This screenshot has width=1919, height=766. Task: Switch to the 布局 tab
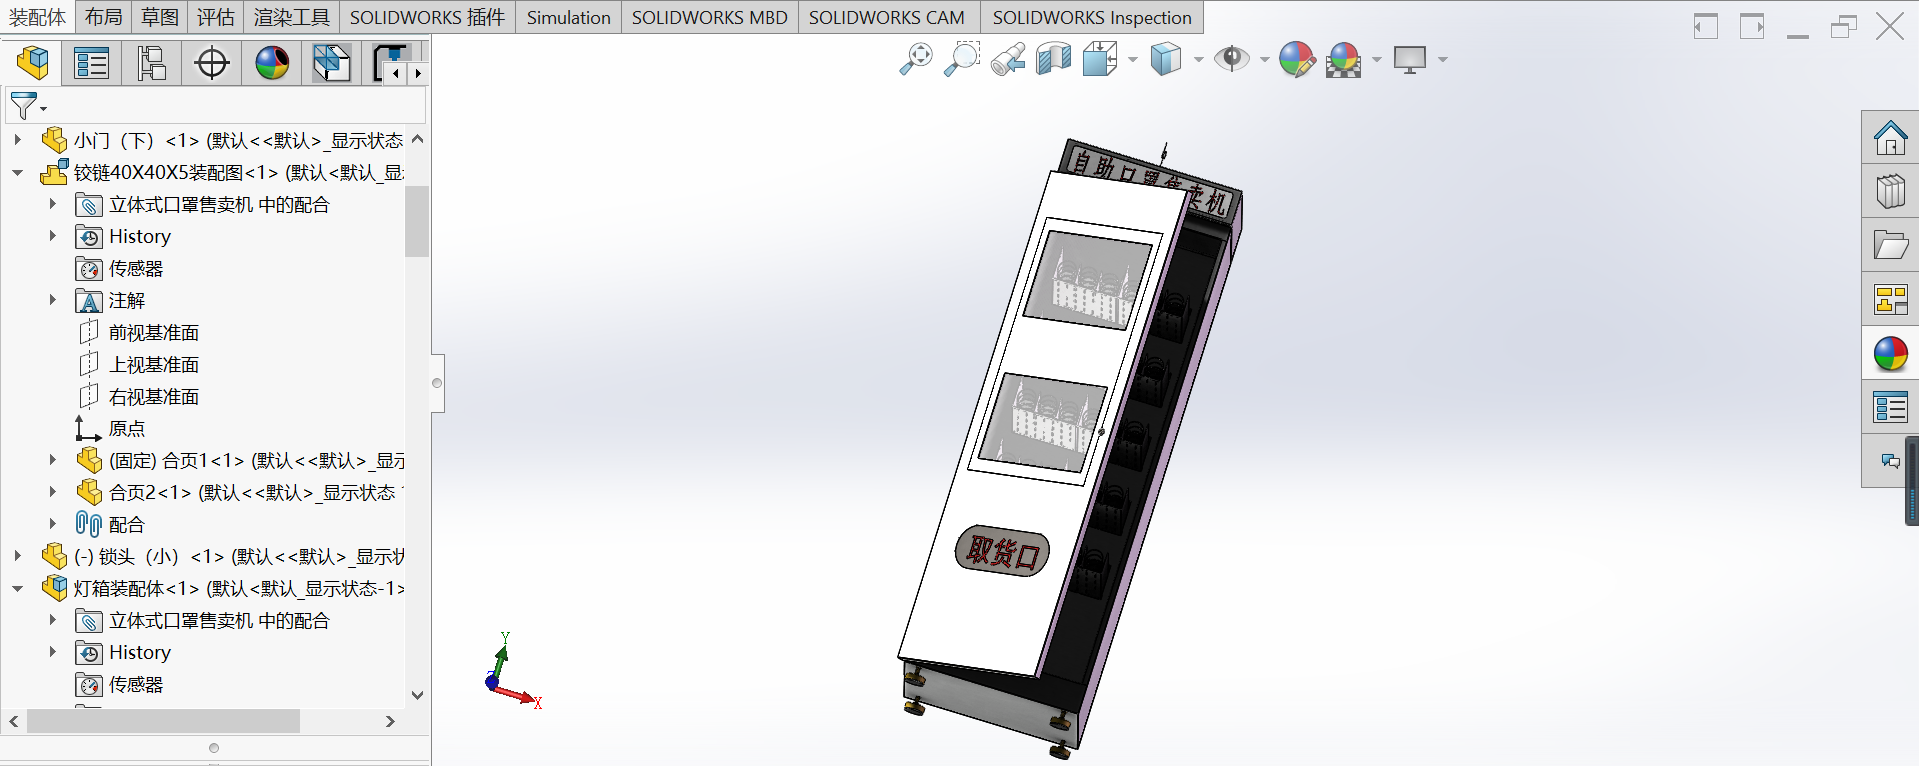[103, 17]
